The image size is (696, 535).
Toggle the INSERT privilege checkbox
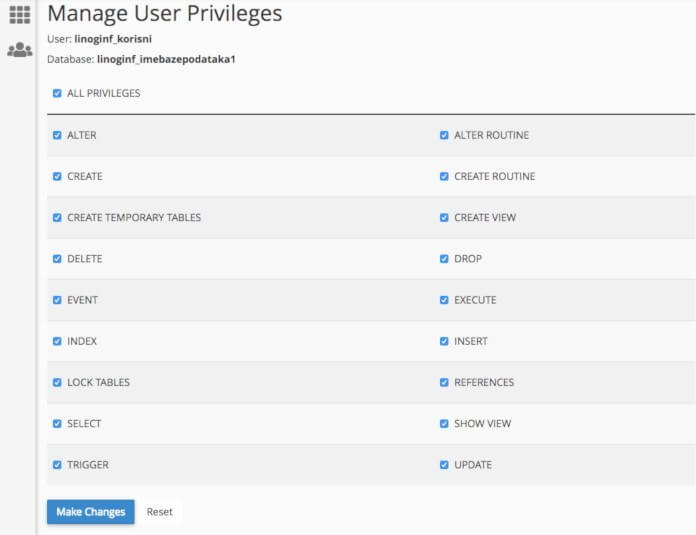tap(444, 341)
